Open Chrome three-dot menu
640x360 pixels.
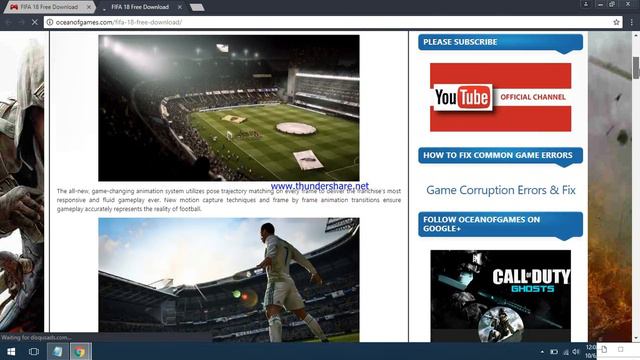[x=631, y=22]
